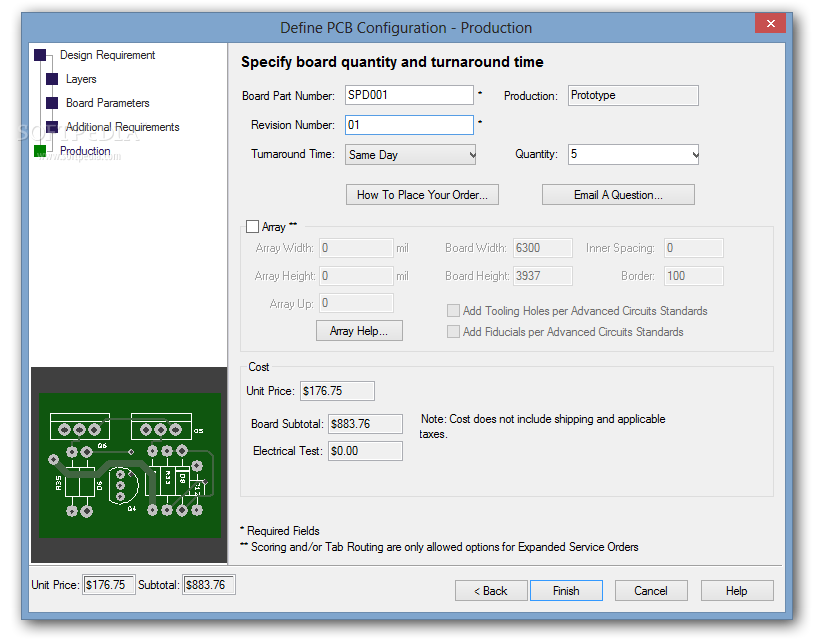Screen dimensions: 813x640
Task: Open Array Help
Action: [359, 331]
